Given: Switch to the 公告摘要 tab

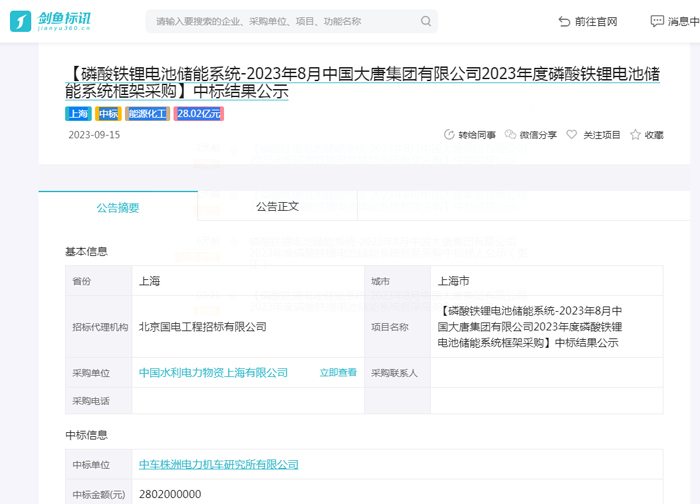Looking at the screenshot, I should point(118,207).
